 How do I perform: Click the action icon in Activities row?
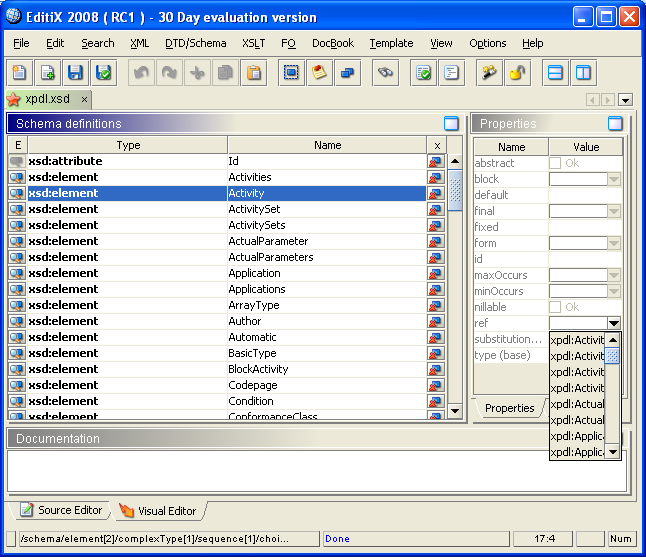point(435,177)
